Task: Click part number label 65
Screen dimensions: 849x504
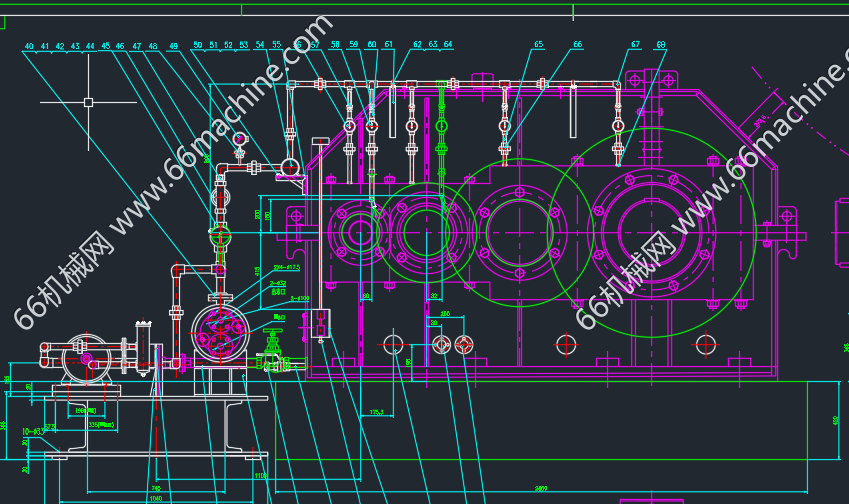Action: pyautogui.click(x=539, y=45)
